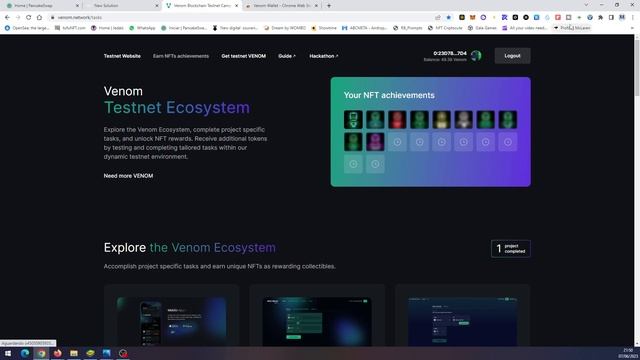This screenshot has height=360, width=640.
Task: Reload the page with the browser refresh icon
Action: [x=29, y=18]
